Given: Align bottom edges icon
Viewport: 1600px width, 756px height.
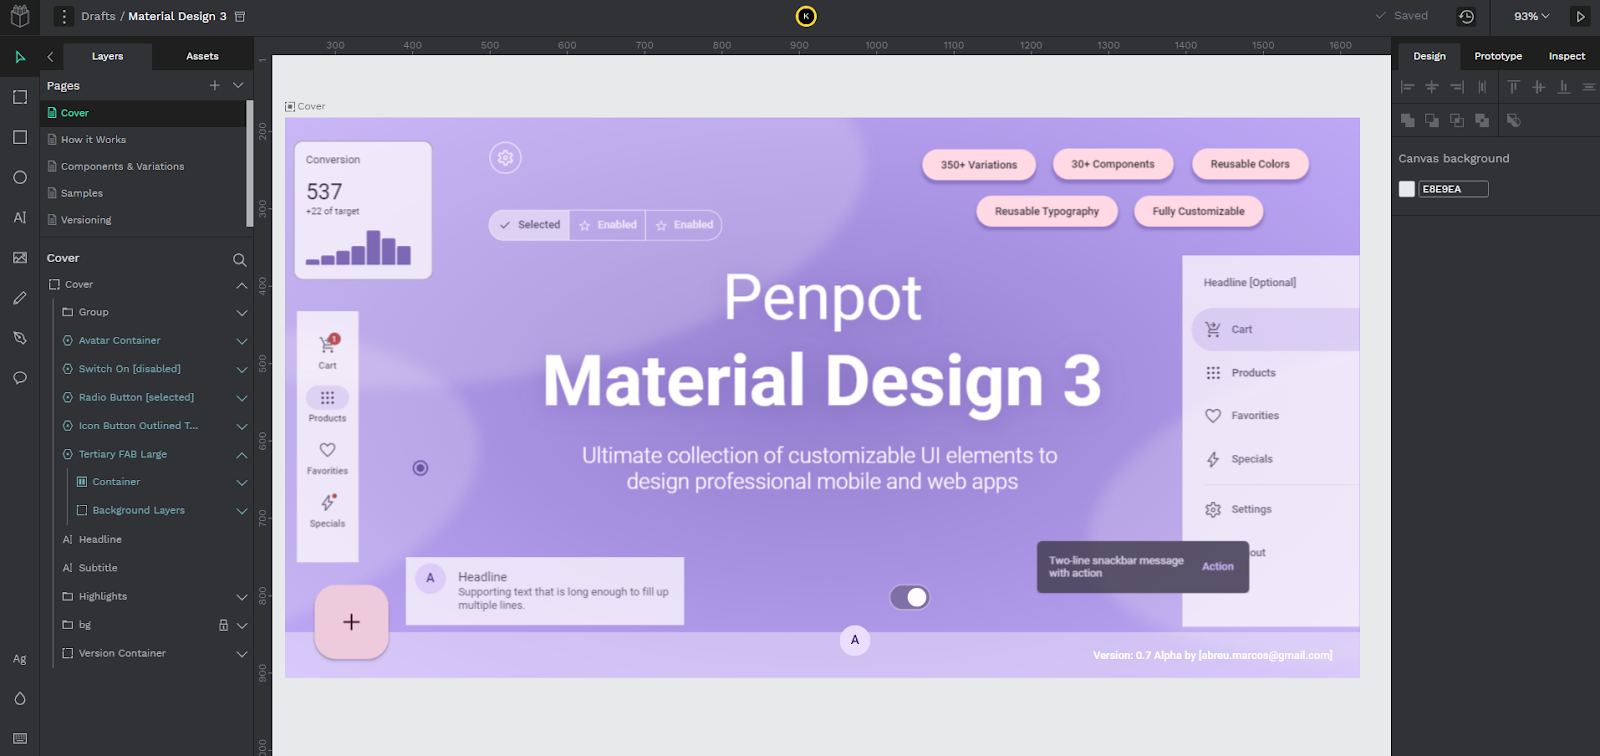Looking at the screenshot, I should tap(1563, 87).
